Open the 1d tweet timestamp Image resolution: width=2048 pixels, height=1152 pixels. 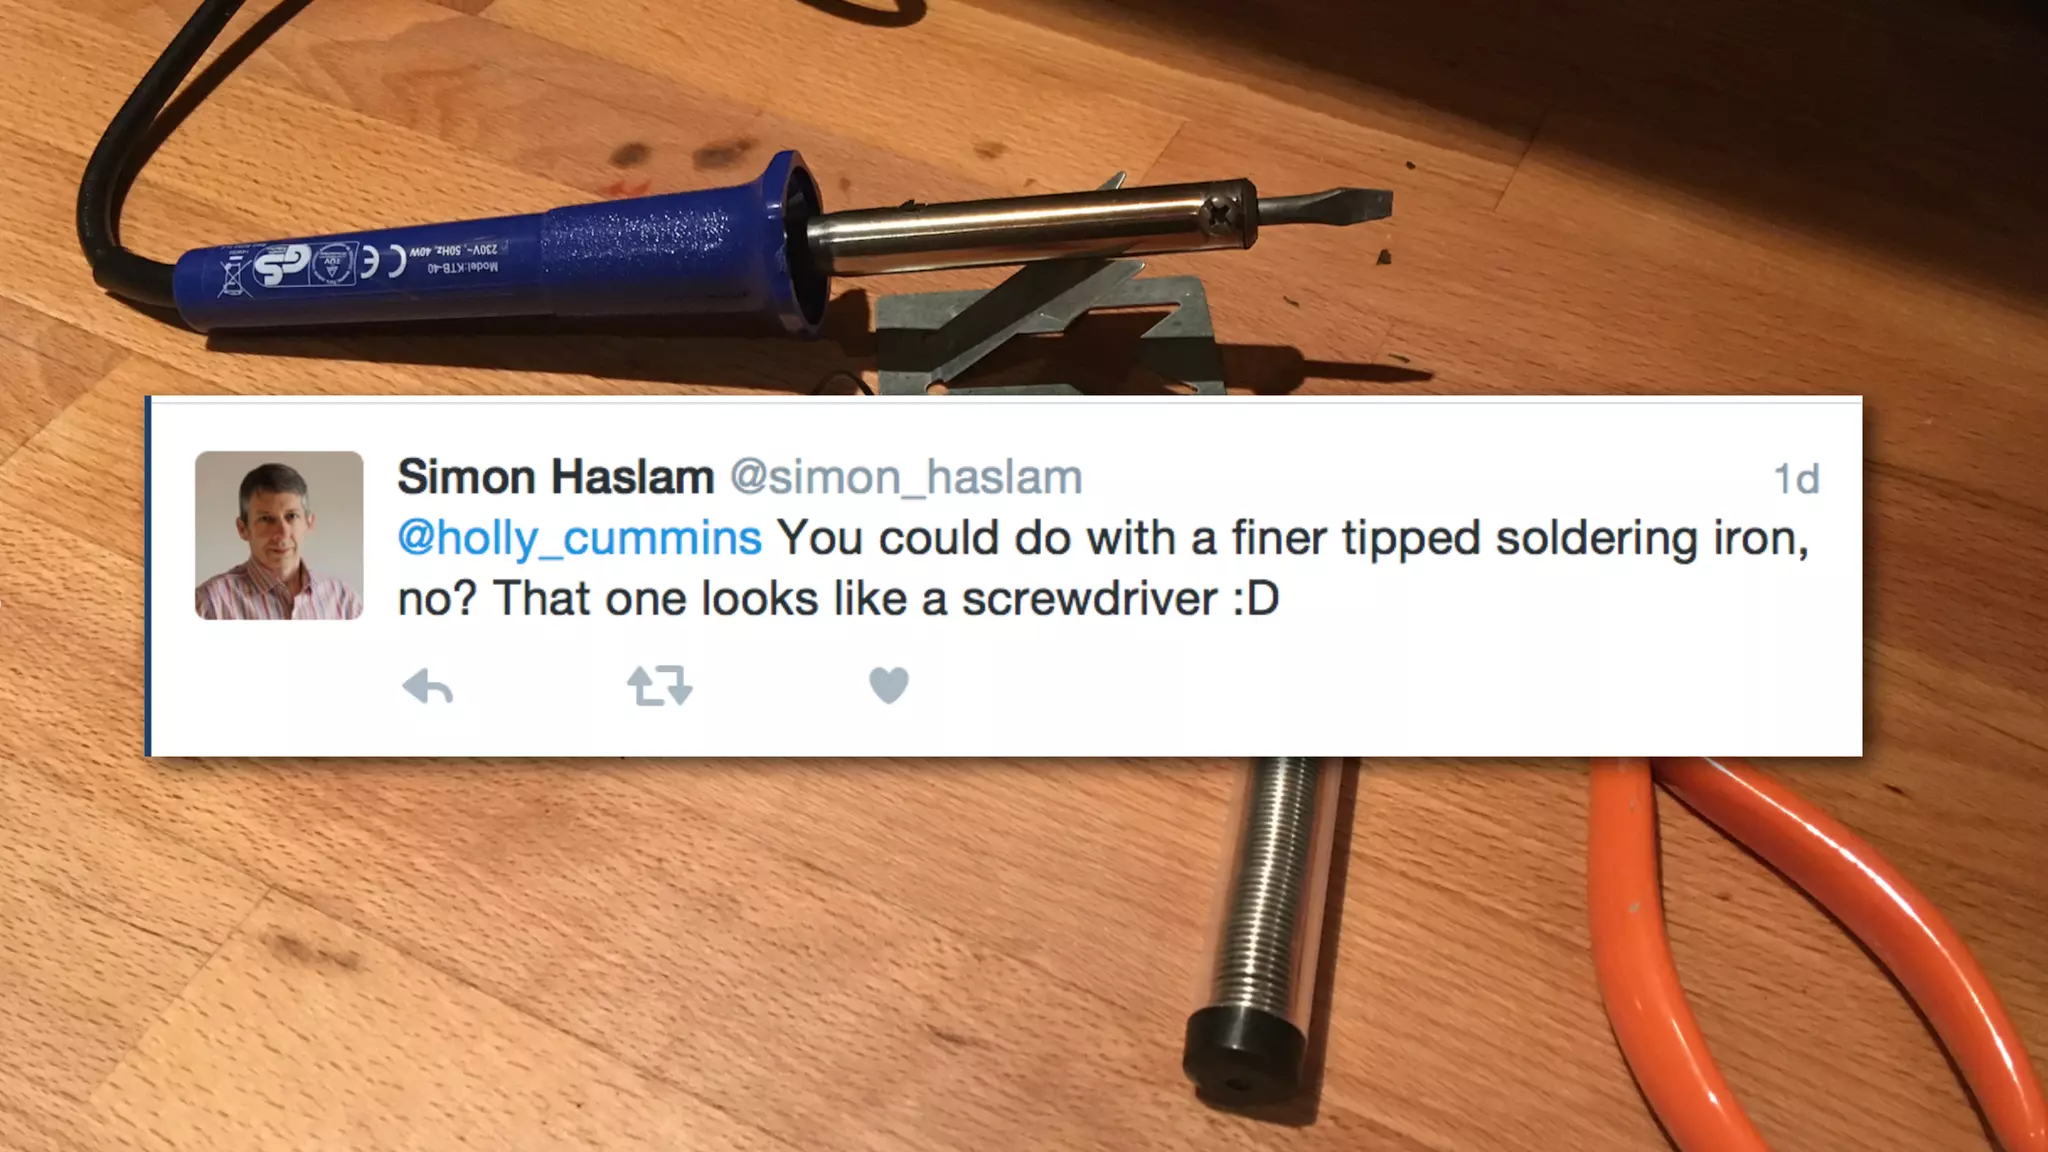tap(1796, 479)
